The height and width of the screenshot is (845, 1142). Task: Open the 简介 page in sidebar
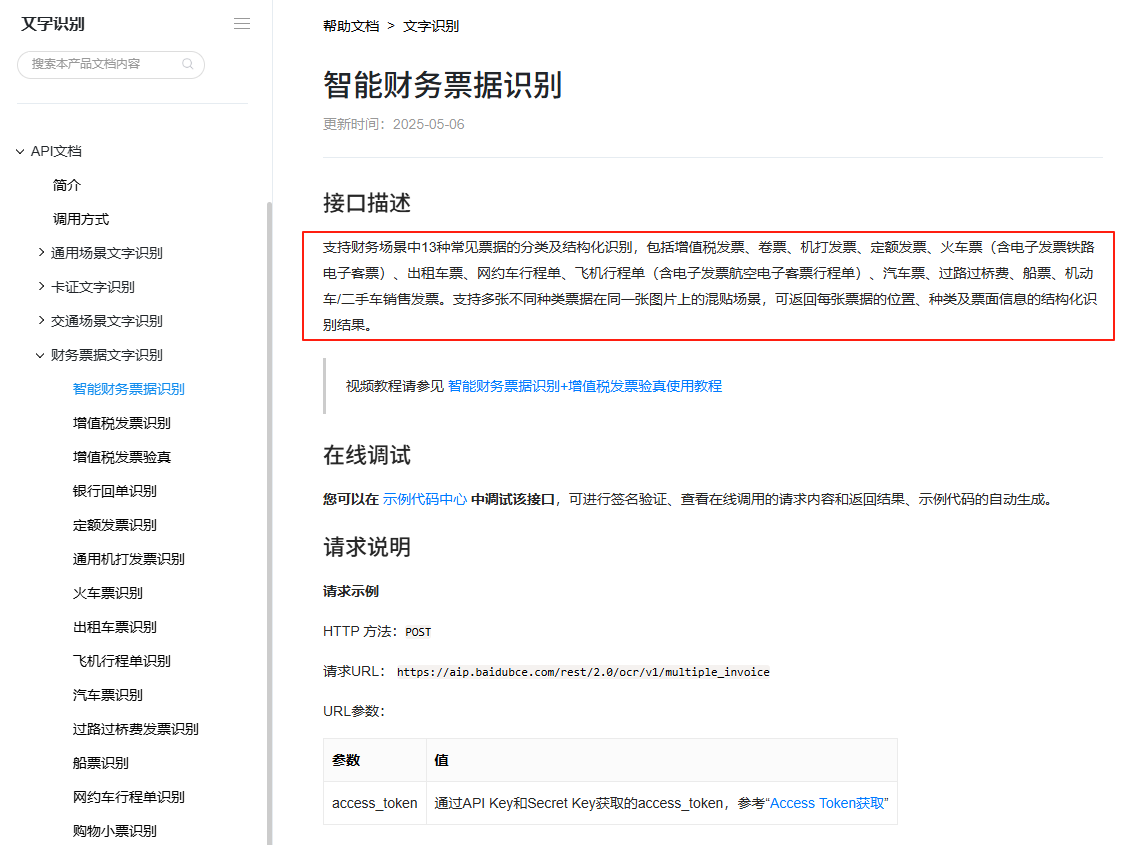67,185
